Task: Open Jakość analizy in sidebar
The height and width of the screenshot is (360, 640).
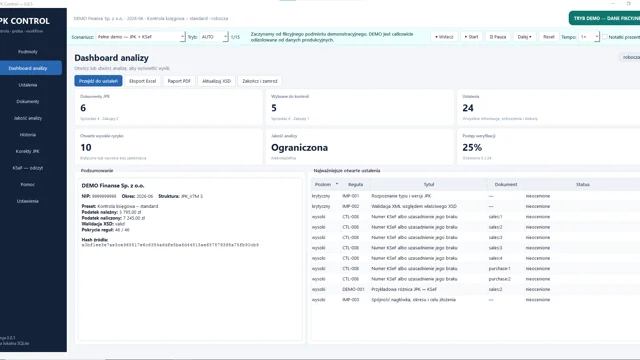Action: click(28, 118)
